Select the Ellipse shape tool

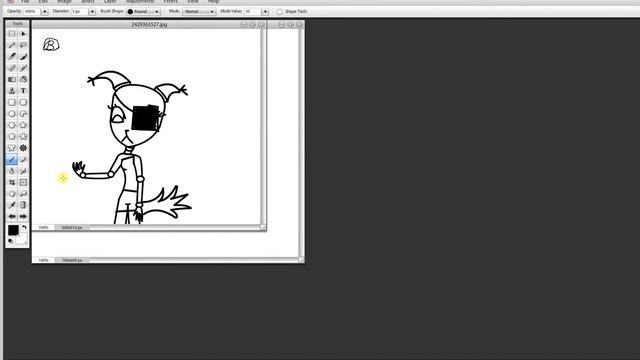coord(12,114)
